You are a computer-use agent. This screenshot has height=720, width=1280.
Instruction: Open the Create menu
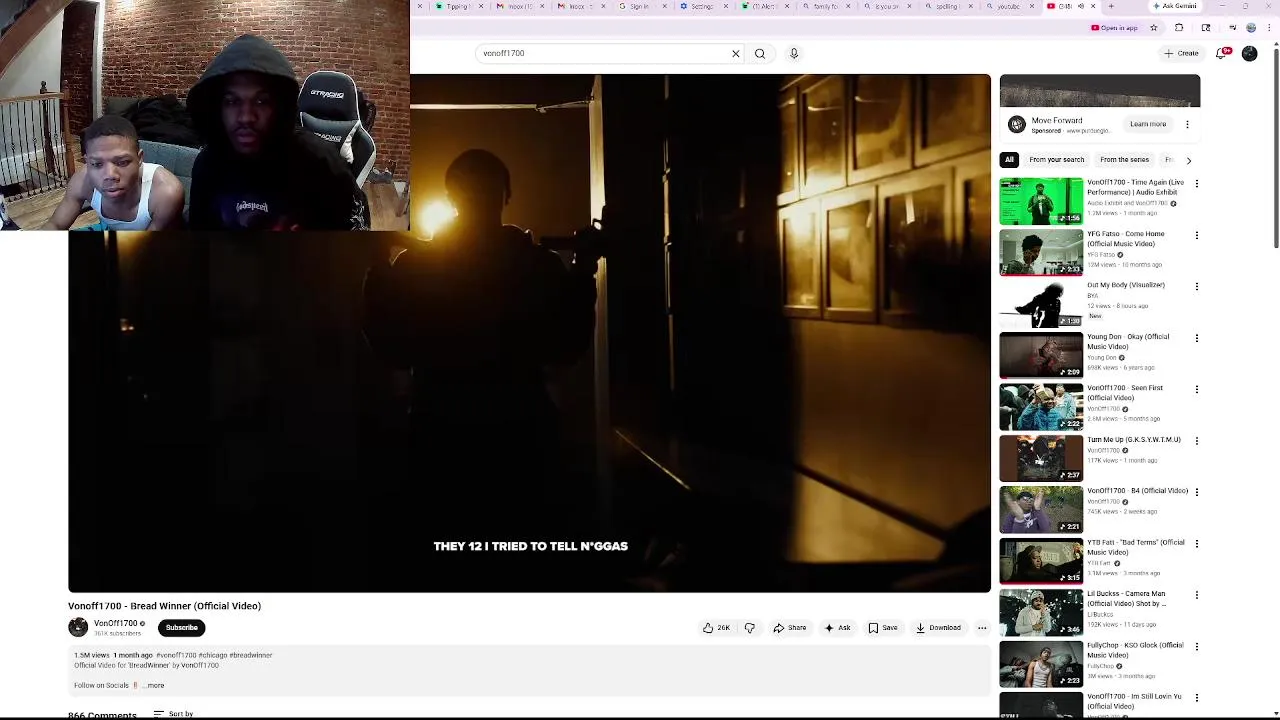pos(1181,53)
